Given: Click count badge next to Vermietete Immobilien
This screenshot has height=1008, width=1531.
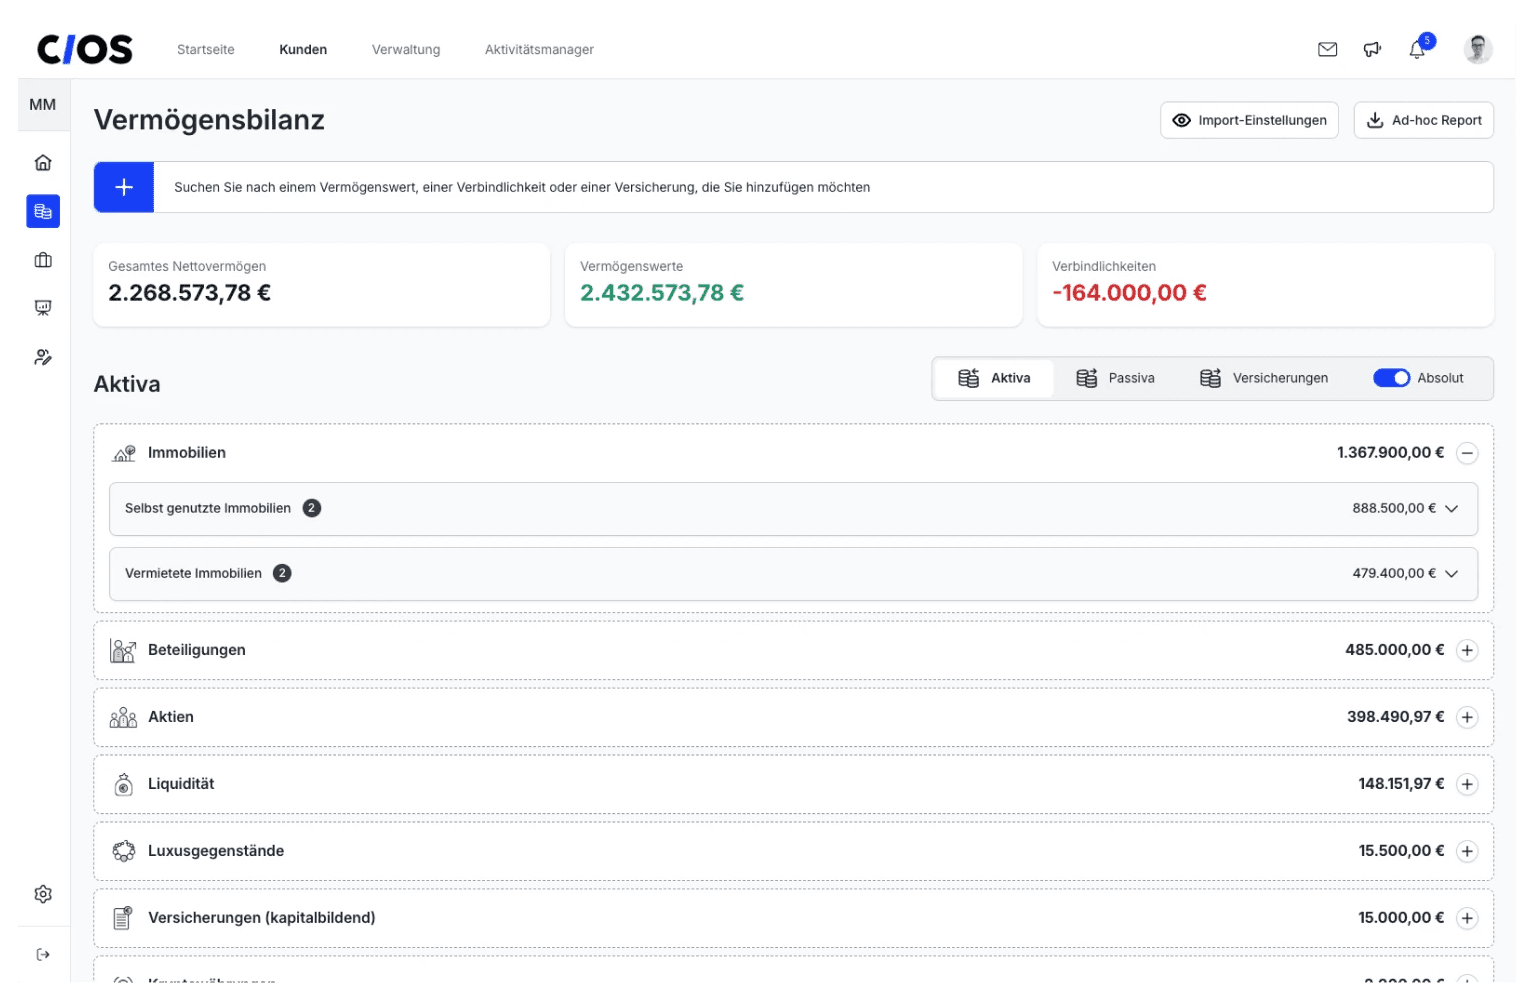Looking at the screenshot, I should click(x=282, y=573).
